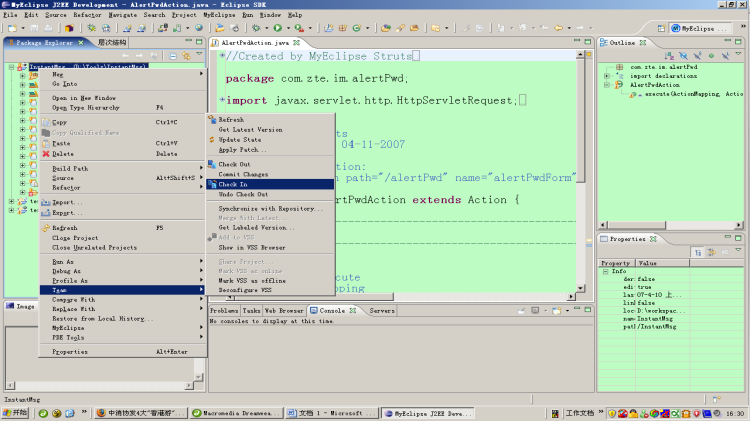Toggle Show Categories in Properties toolbar
Screen dimensions: 750x421
(x=698, y=252)
